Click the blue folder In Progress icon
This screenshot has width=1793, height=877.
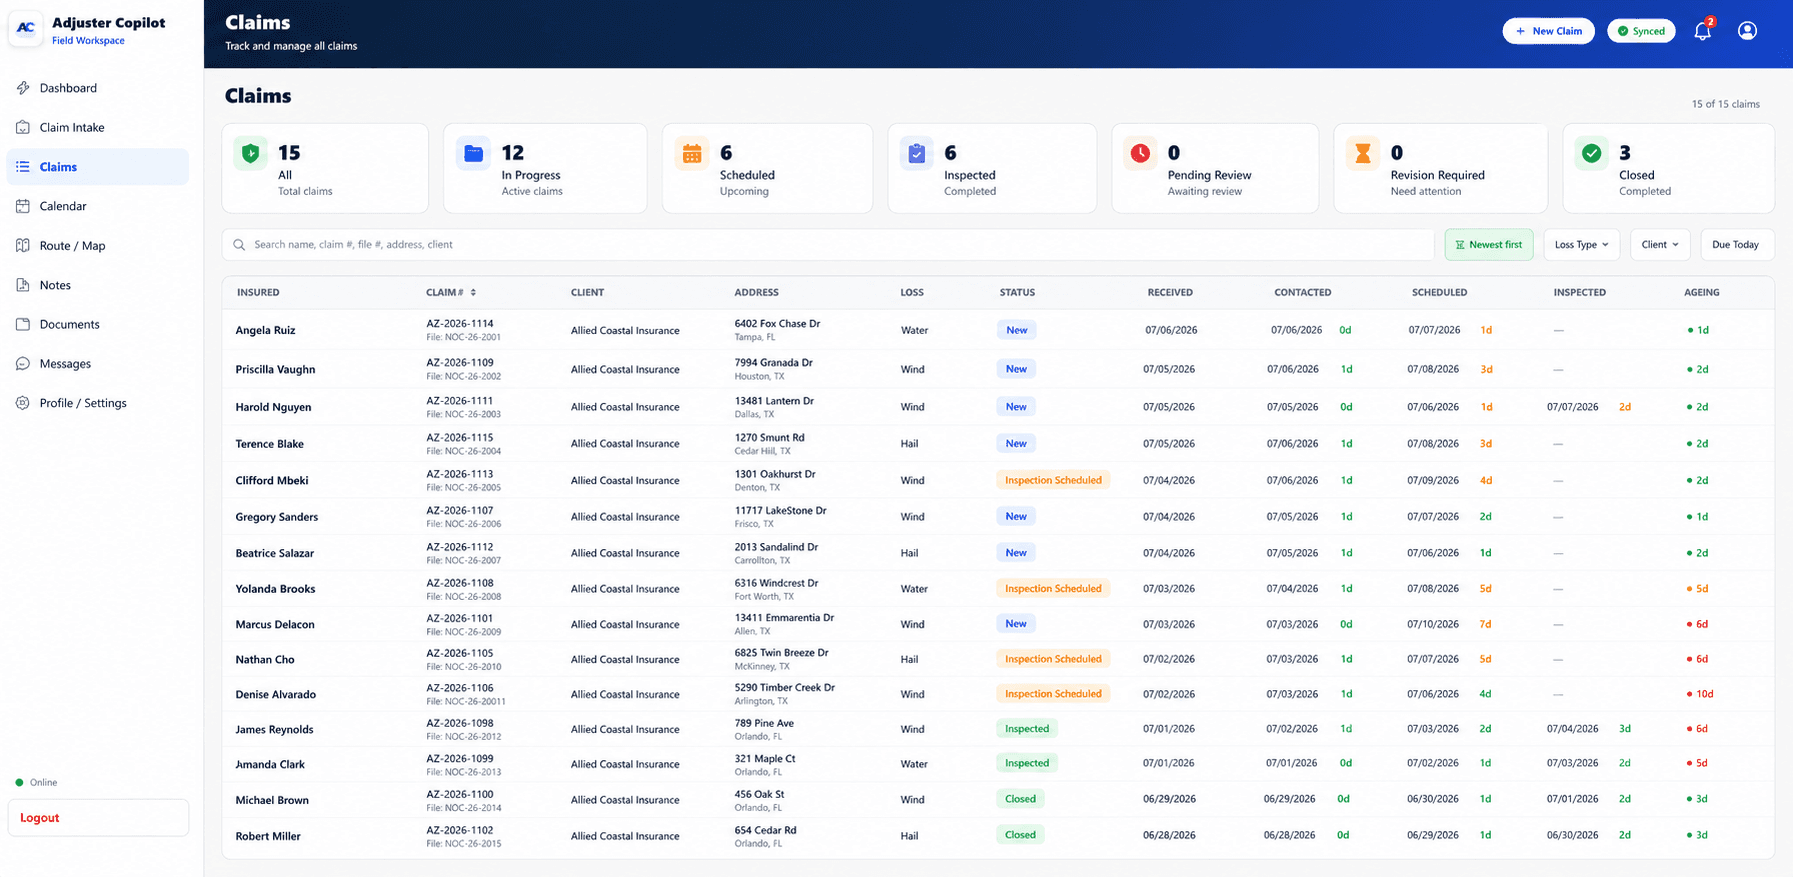(x=473, y=153)
